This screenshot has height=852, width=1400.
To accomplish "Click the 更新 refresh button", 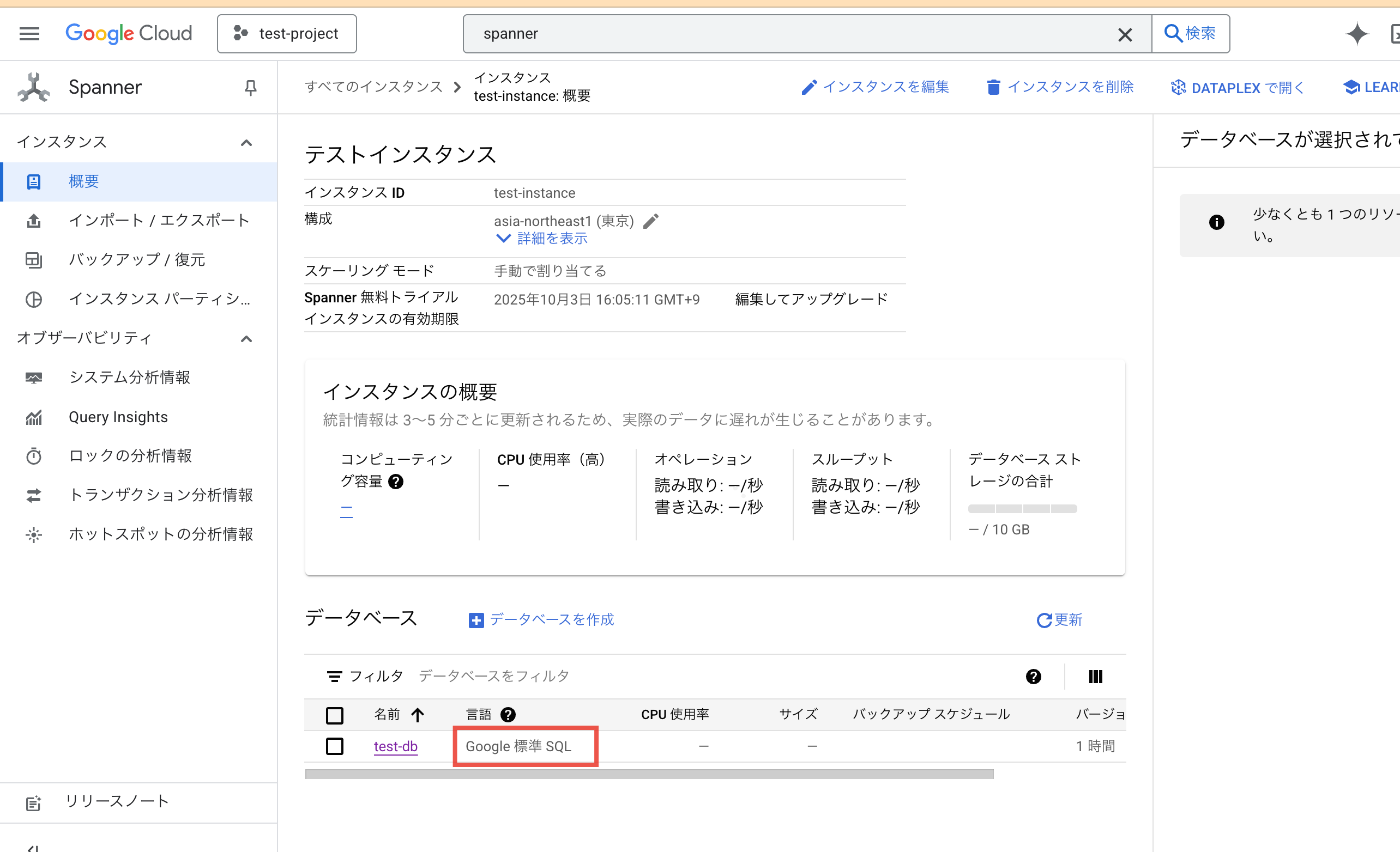I will click(1060, 620).
